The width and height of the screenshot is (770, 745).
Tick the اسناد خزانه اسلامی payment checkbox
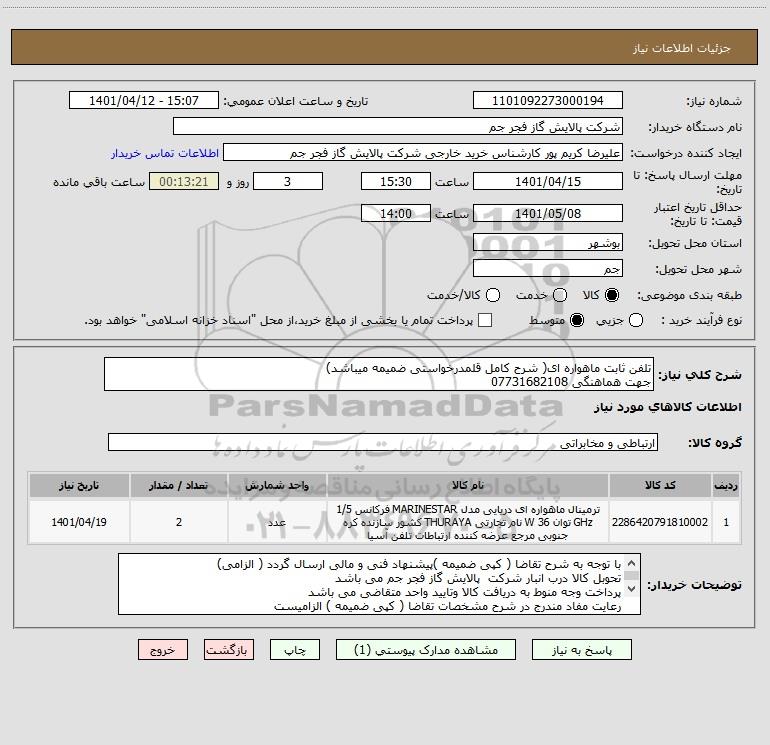click(485, 320)
